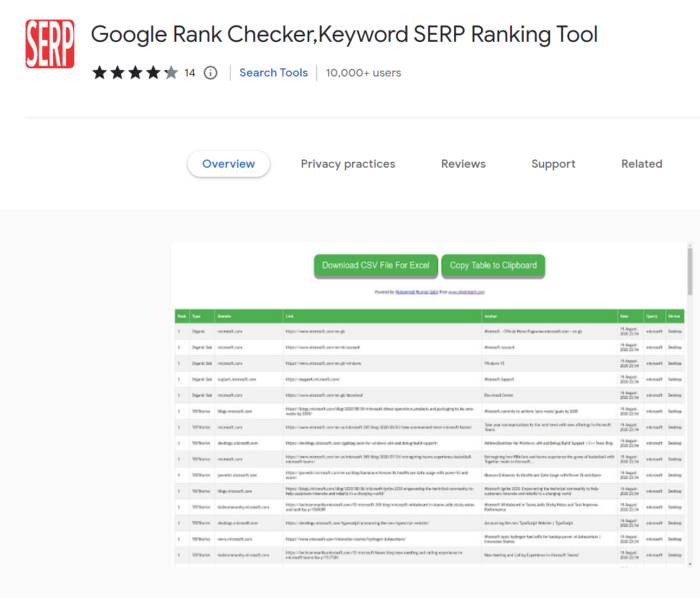Click the Anchor column header
Viewport: 700px width, 598px height.
[x=489, y=315]
